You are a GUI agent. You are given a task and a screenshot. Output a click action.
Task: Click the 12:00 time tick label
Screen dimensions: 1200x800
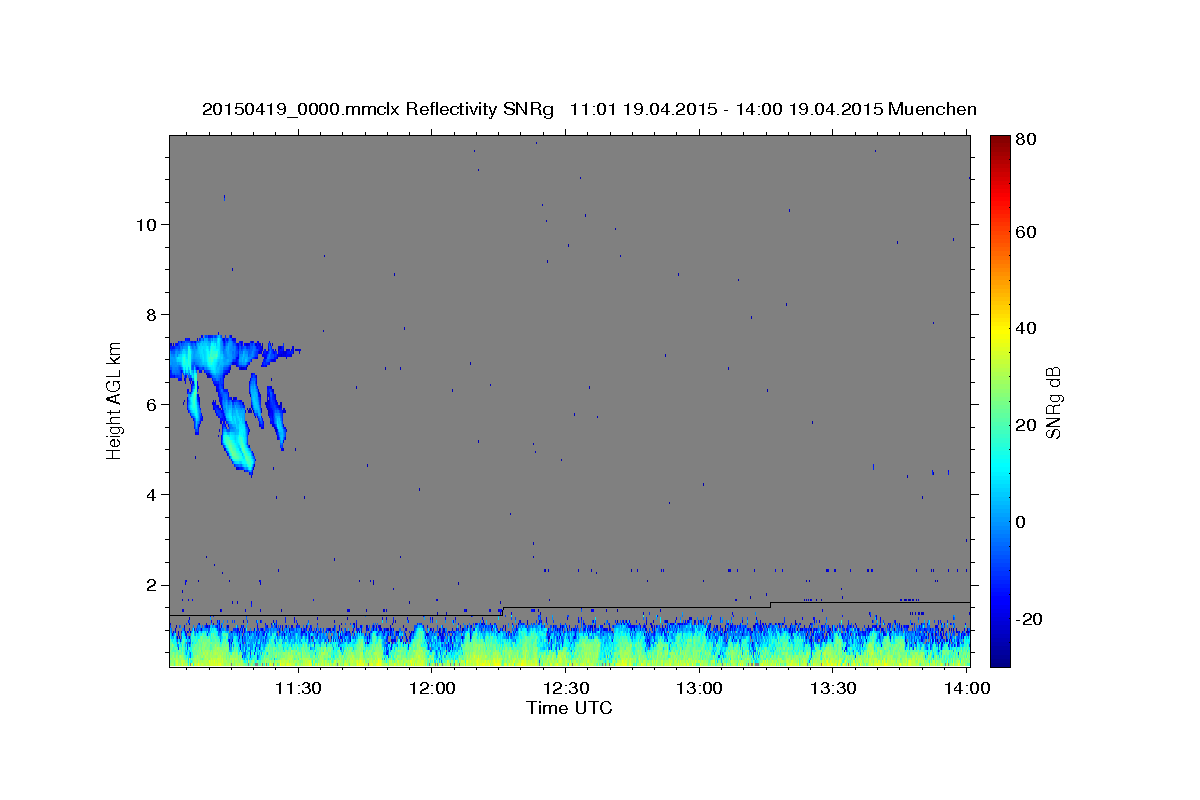point(433,688)
